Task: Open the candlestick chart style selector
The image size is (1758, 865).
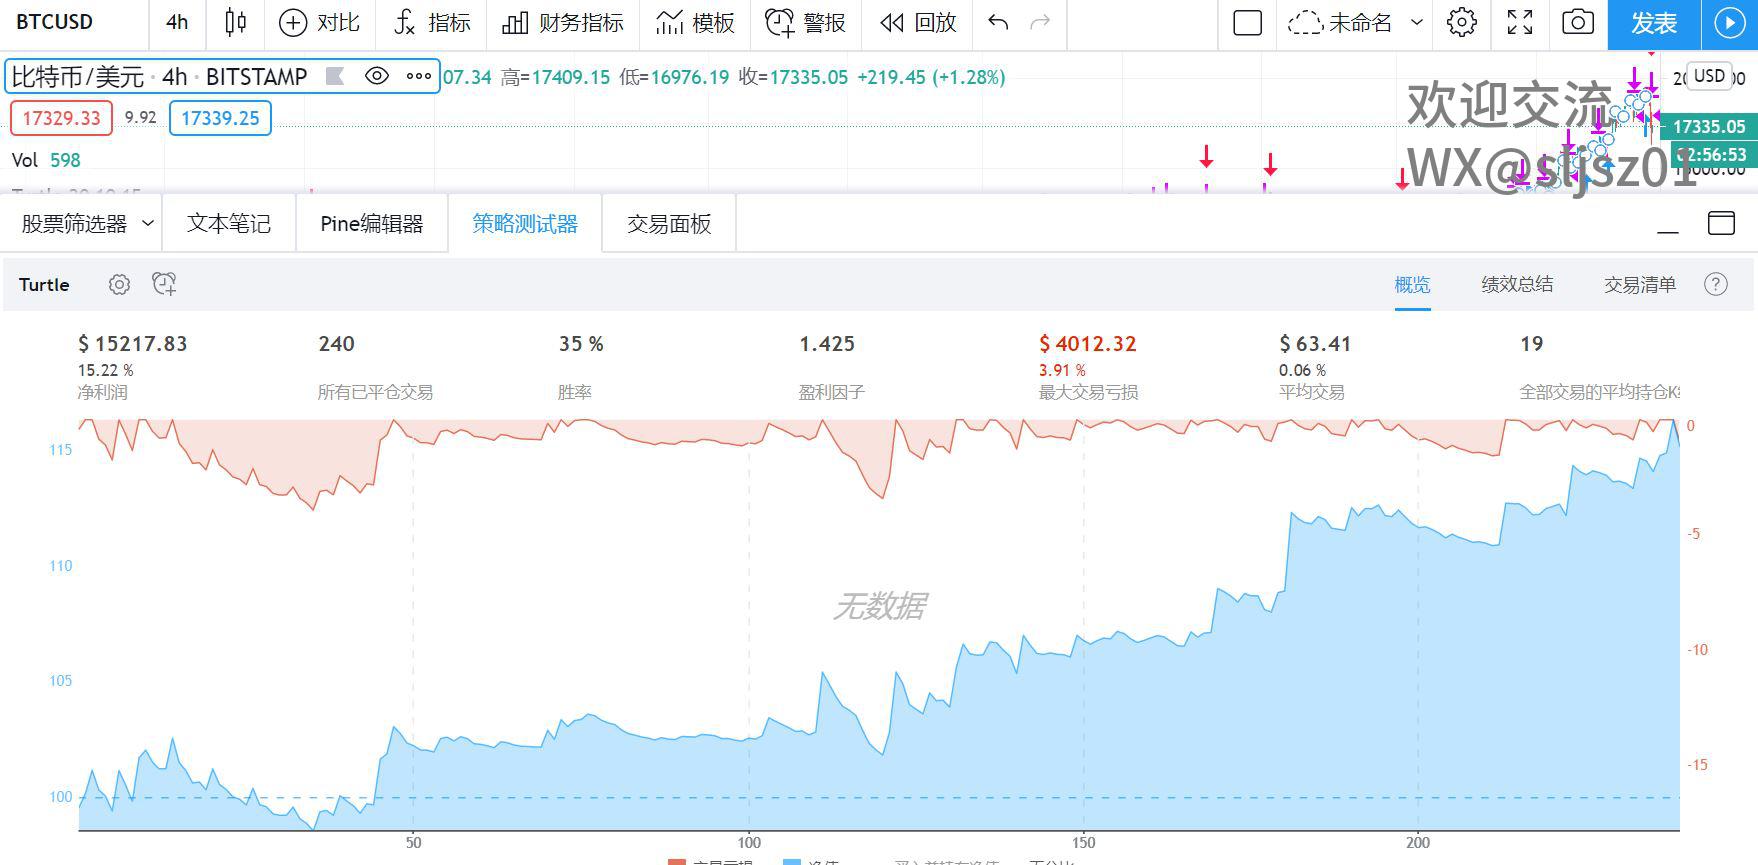Action: pos(236,22)
